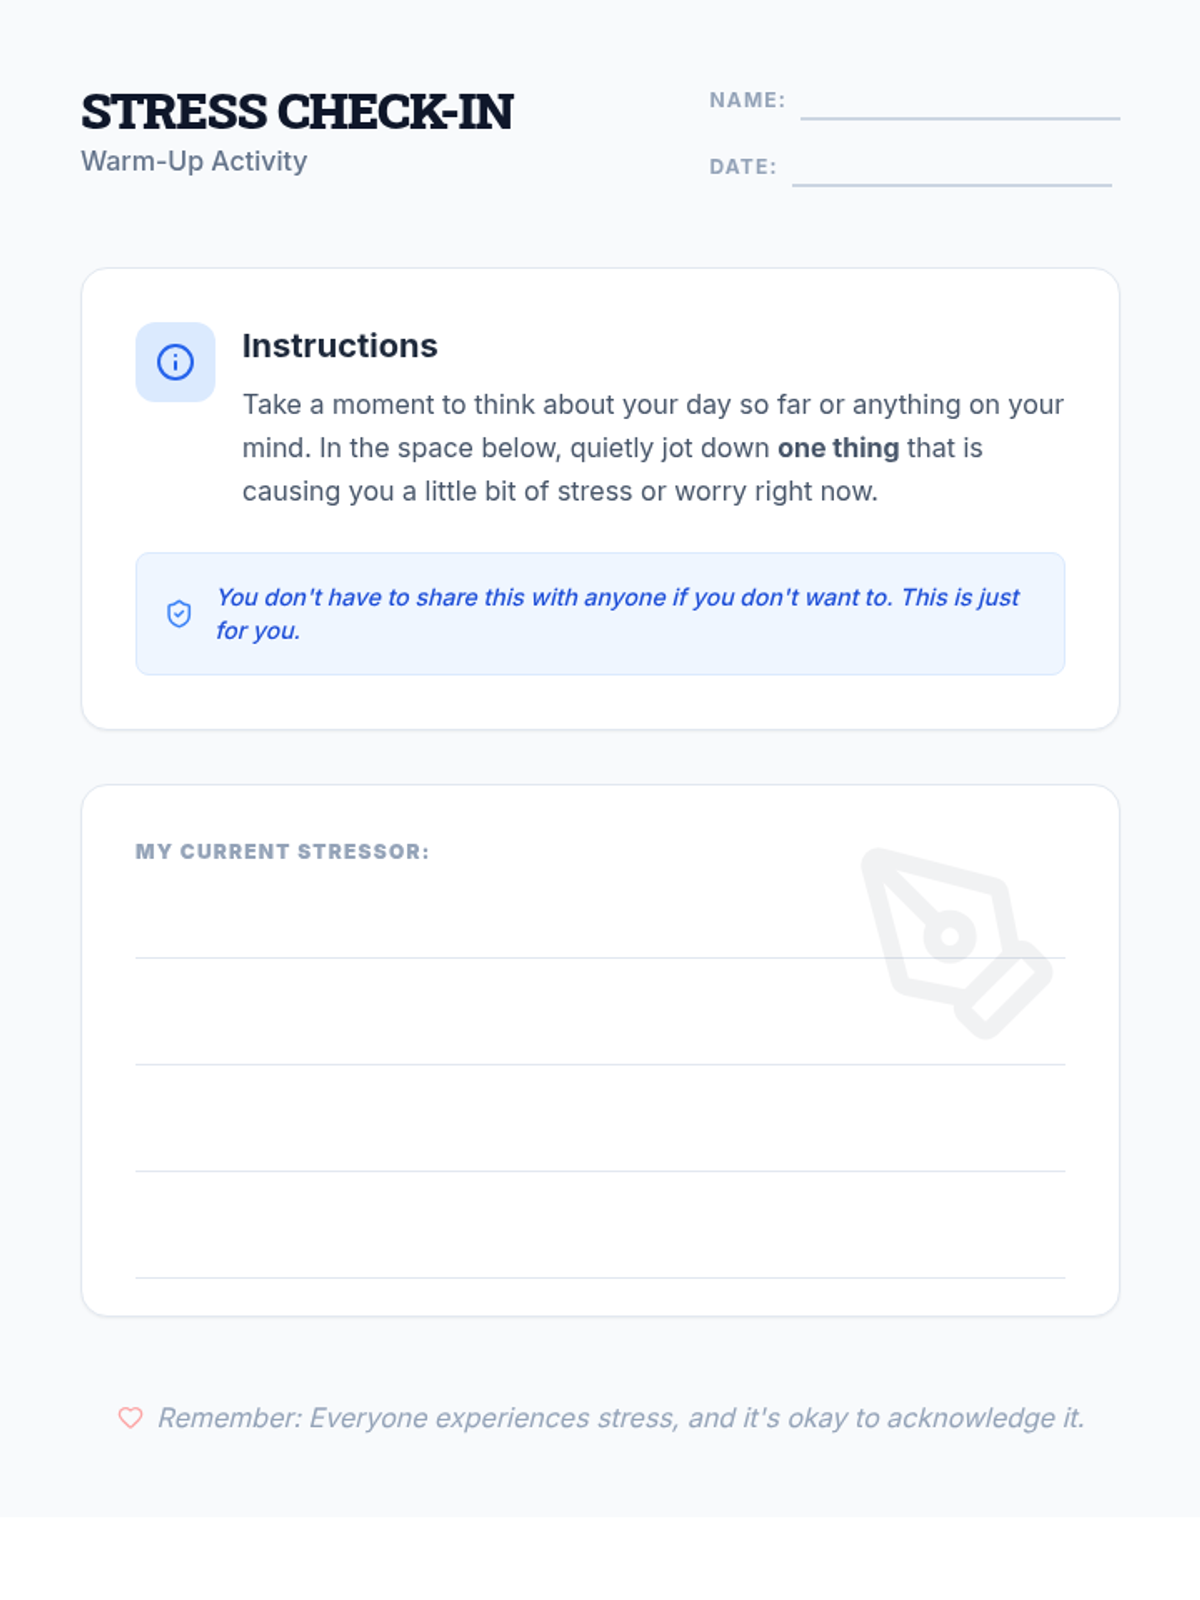Click the red heart icon in footer
The width and height of the screenshot is (1200, 1600).
[130, 1418]
